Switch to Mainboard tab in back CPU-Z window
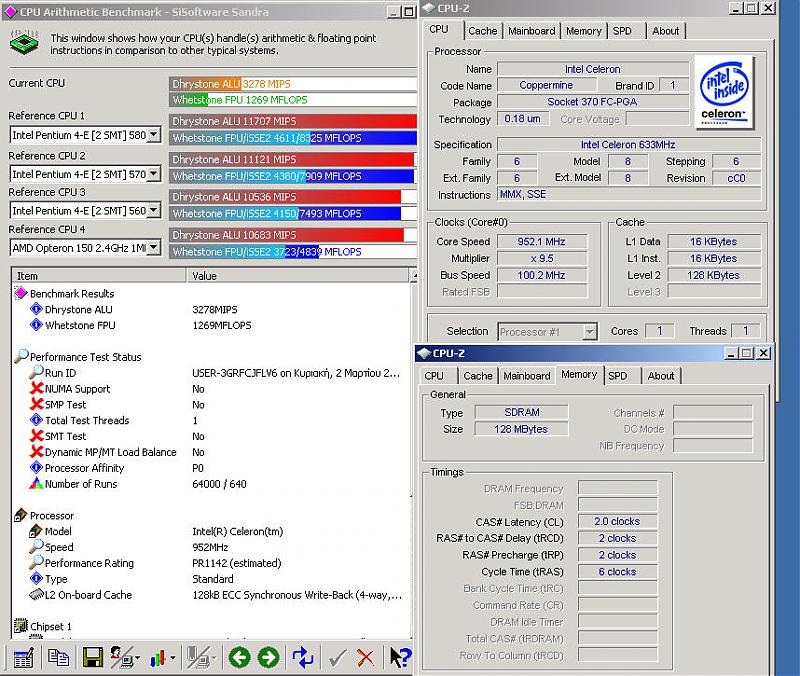The width and height of the screenshot is (800, 676). pyautogui.click(x=532, y=31)
